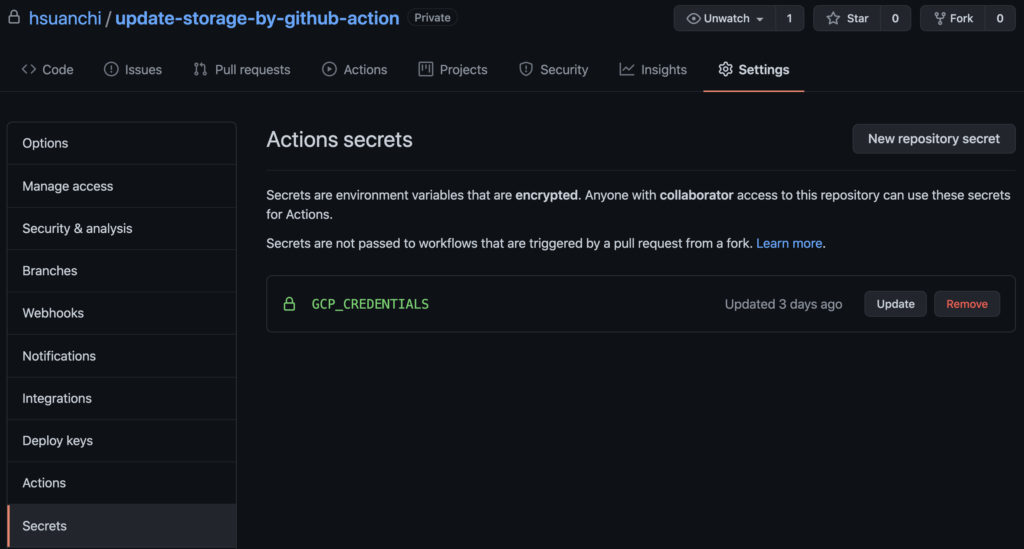The image size is (1024, 549).
Task: Click New repository secret button
Action: (933, 139)
